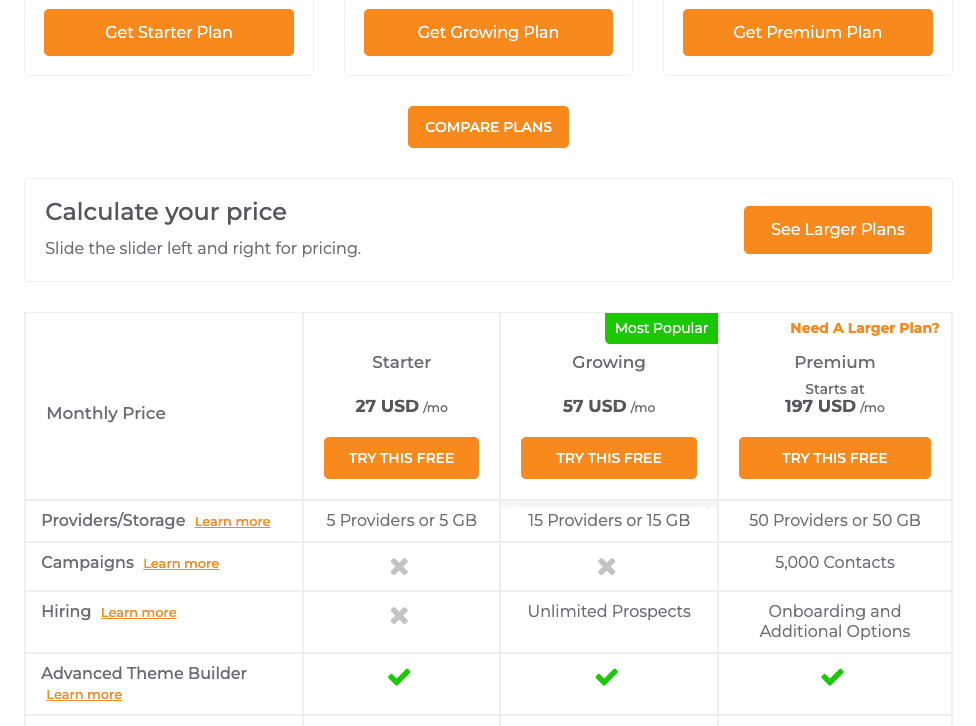Viewport: 976px width, 726px height.
Task: Open Advanced Theme Builder Learn more link
Action: pyautogui.click(x=84, y=695)
